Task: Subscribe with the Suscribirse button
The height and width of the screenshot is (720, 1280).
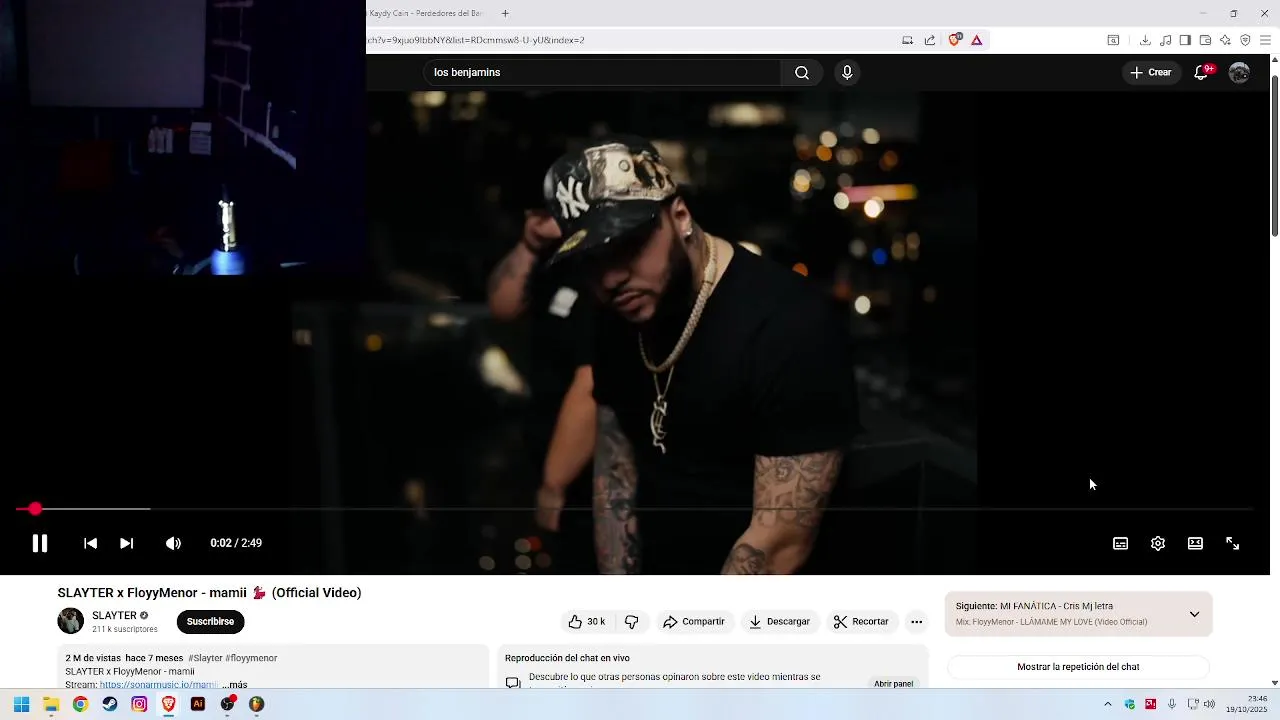Action: click(210, 621)
